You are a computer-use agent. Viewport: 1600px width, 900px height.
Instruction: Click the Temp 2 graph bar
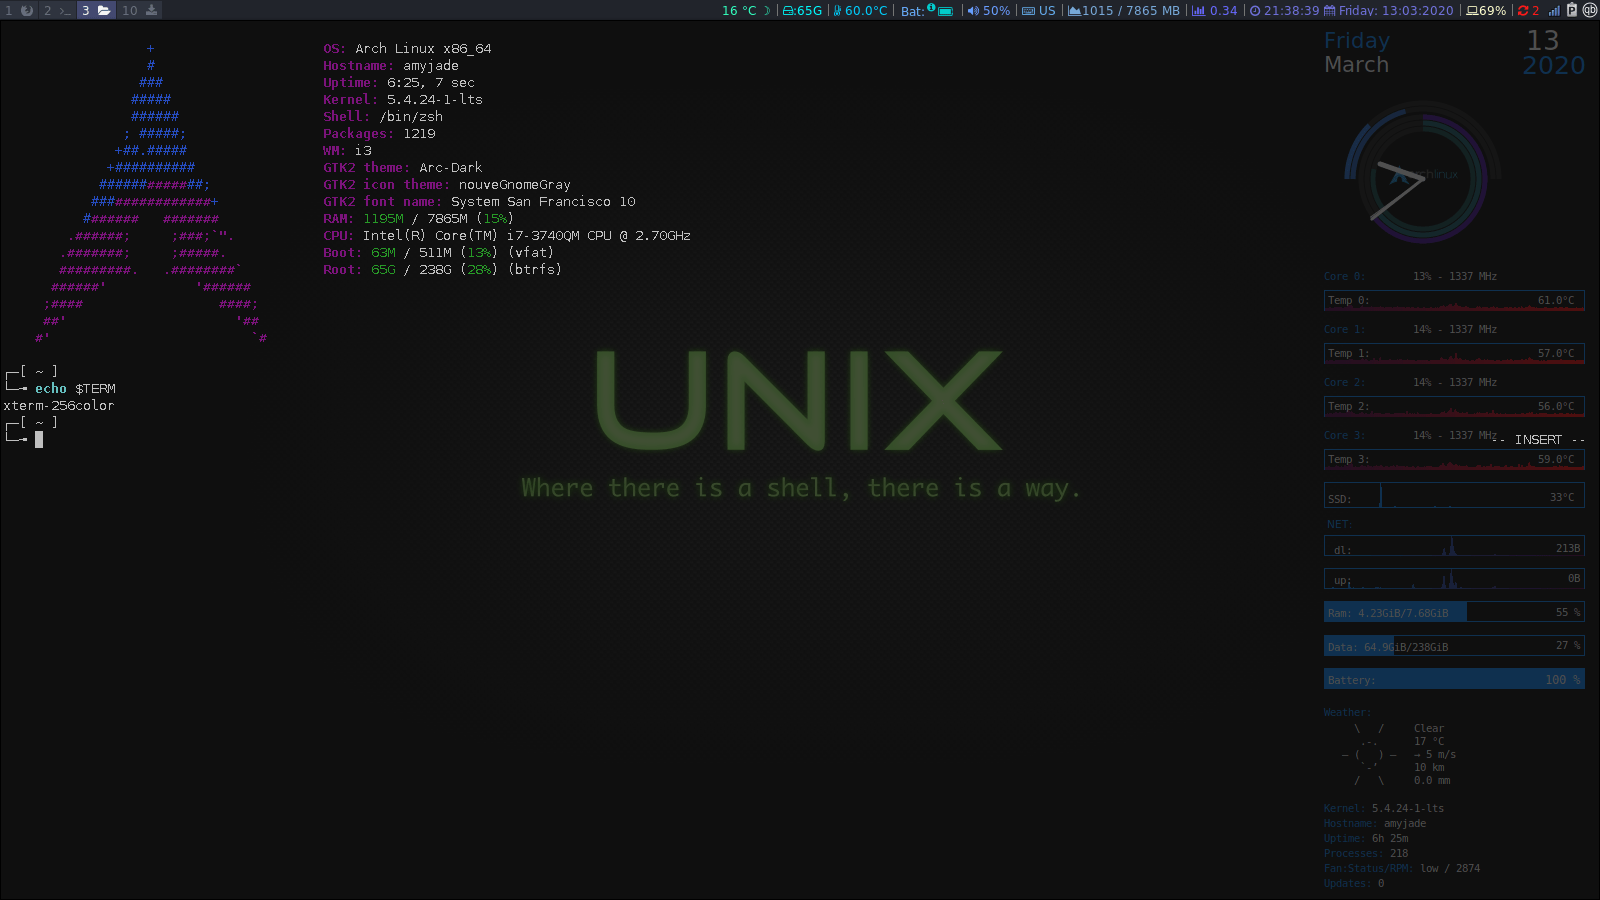coord(1454,406)
